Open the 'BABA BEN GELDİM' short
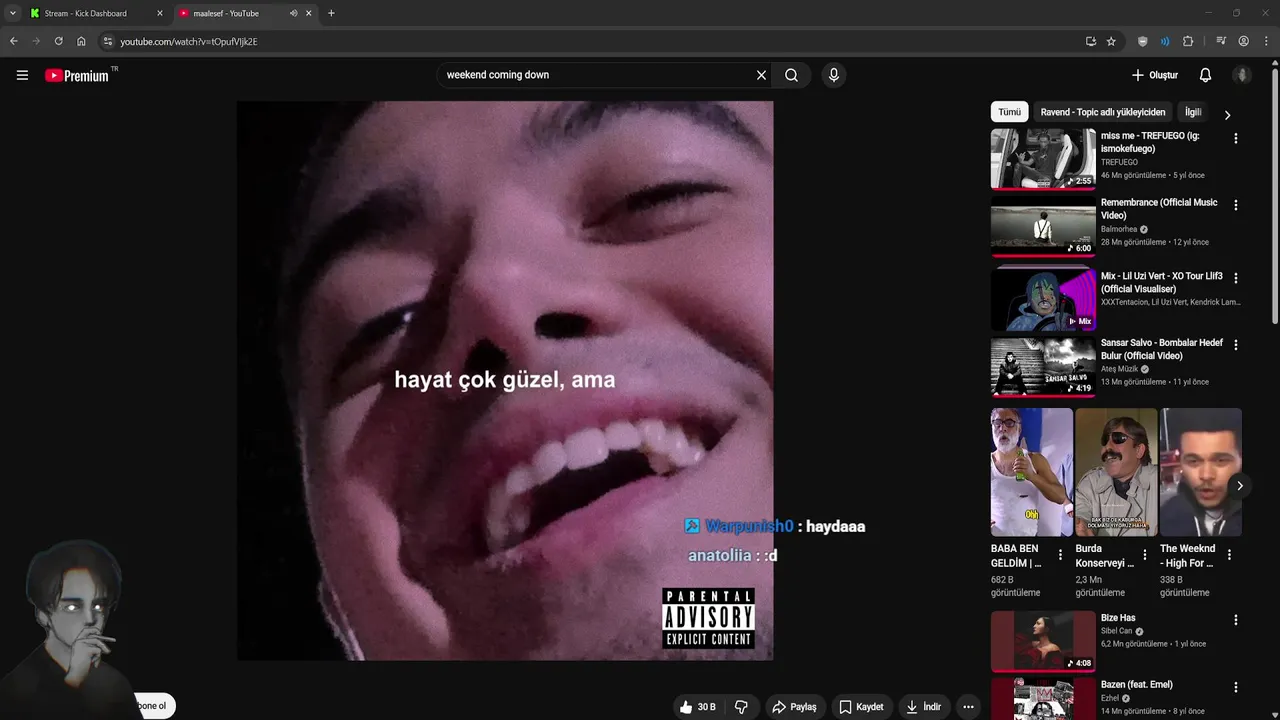 1031,472
